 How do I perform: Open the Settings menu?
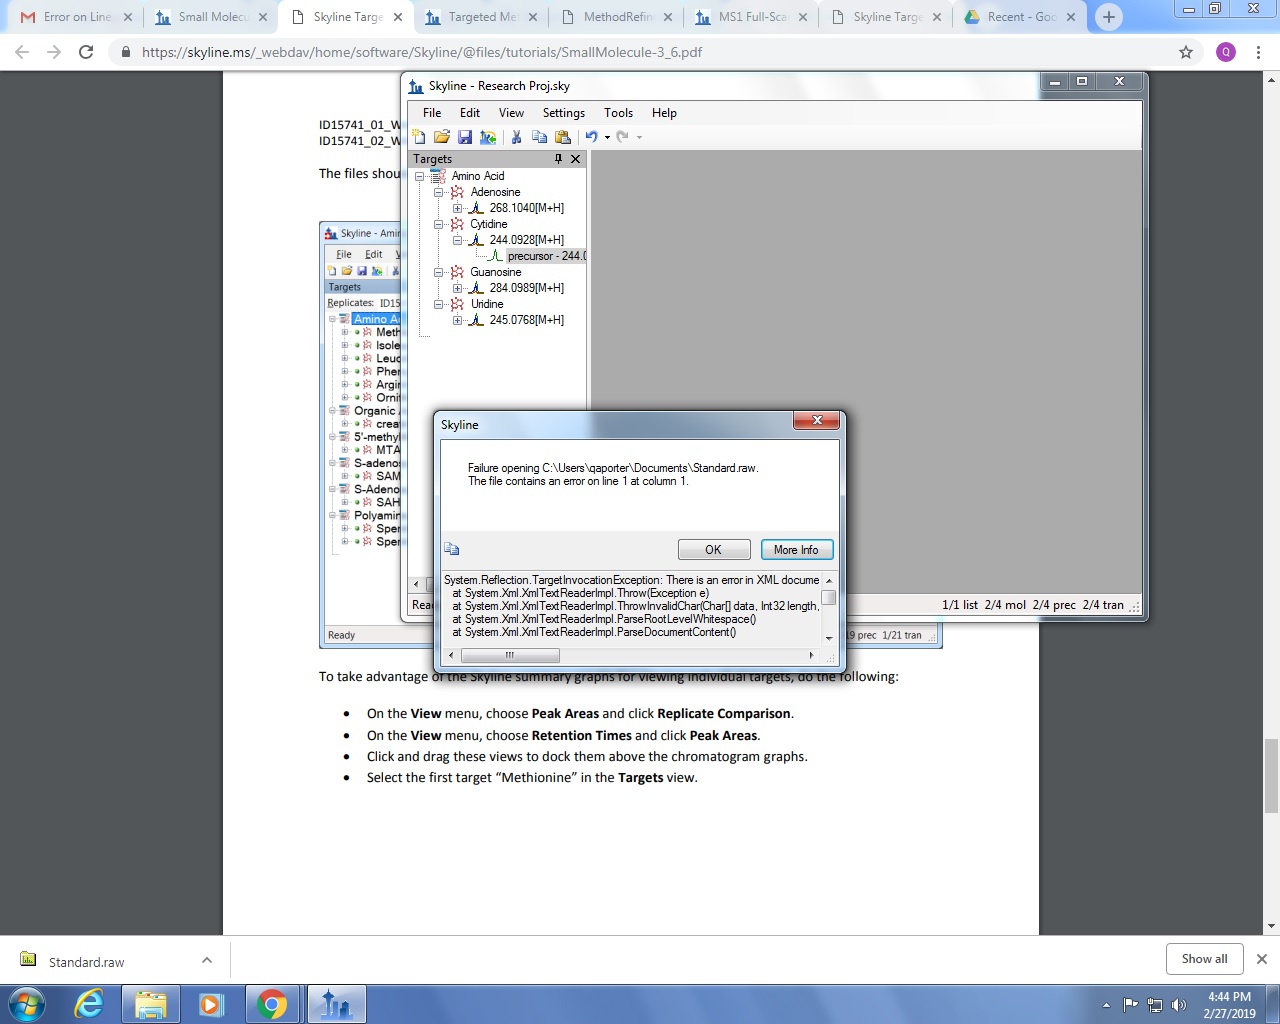[x=563, y=113]
